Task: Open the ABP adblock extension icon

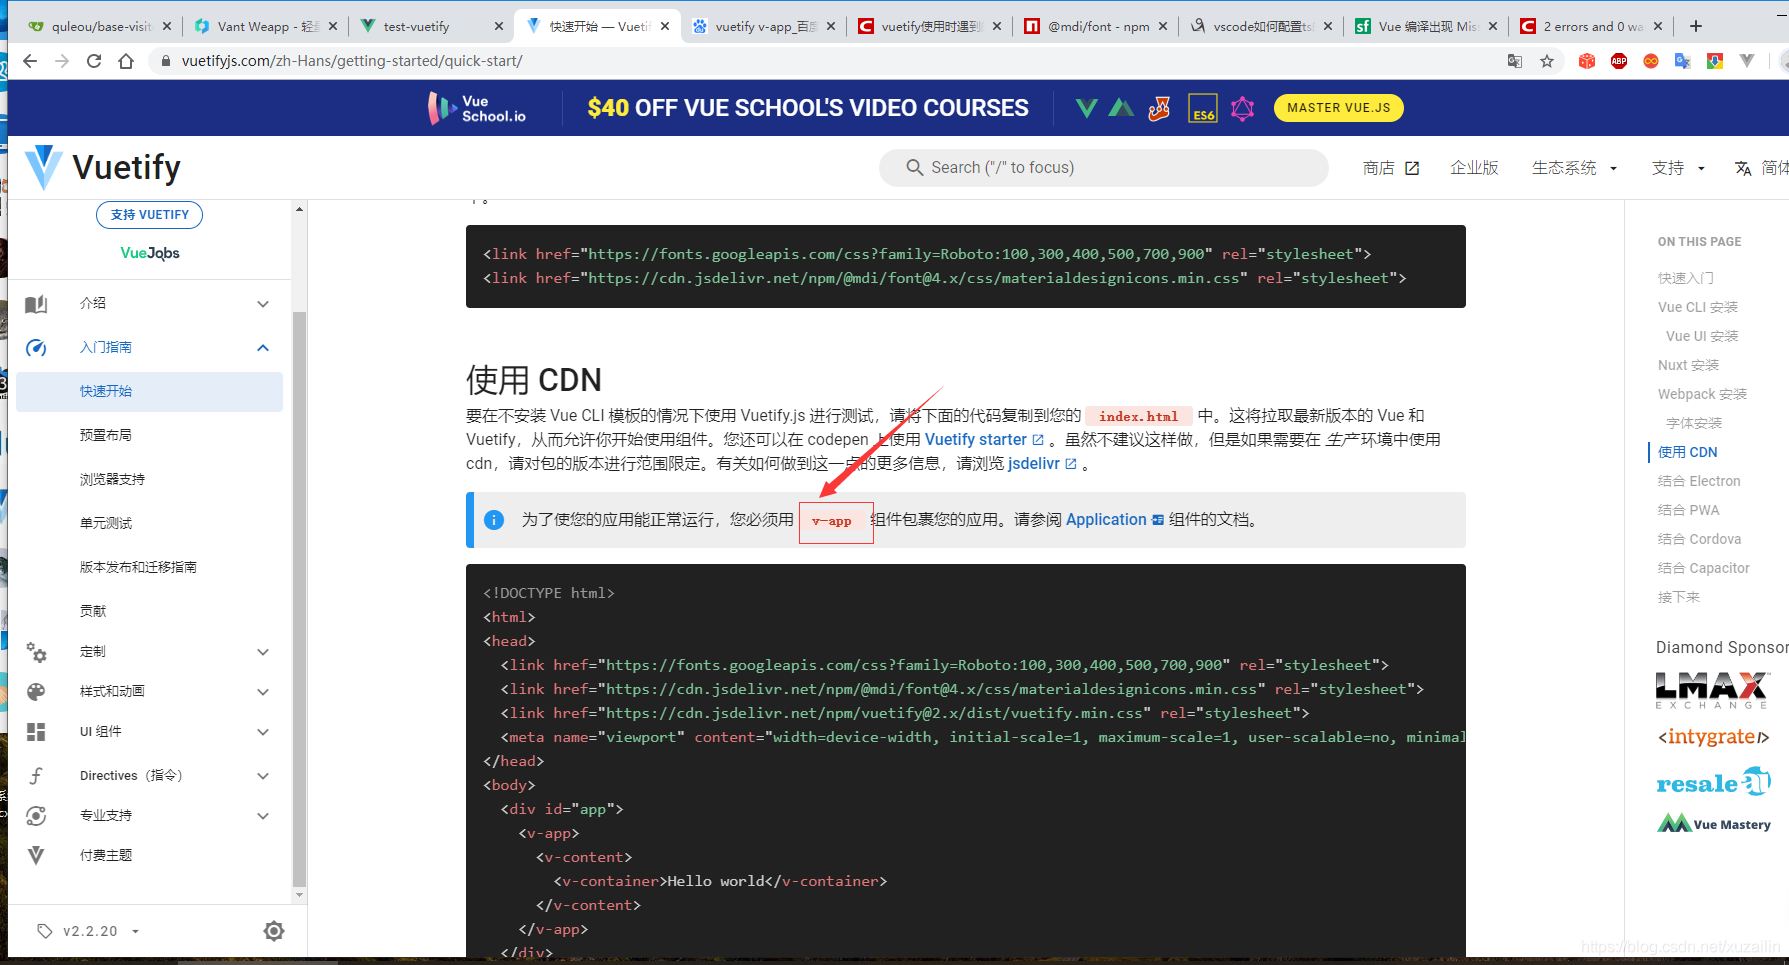Action: coord(1619,61)
